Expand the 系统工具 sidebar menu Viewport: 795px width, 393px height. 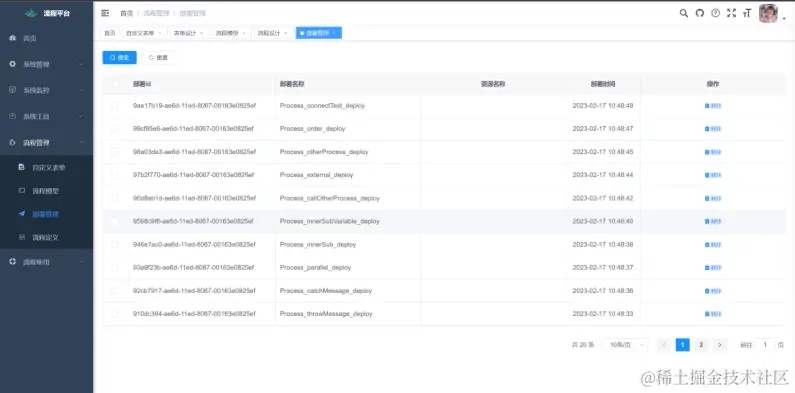pos(46,117)
